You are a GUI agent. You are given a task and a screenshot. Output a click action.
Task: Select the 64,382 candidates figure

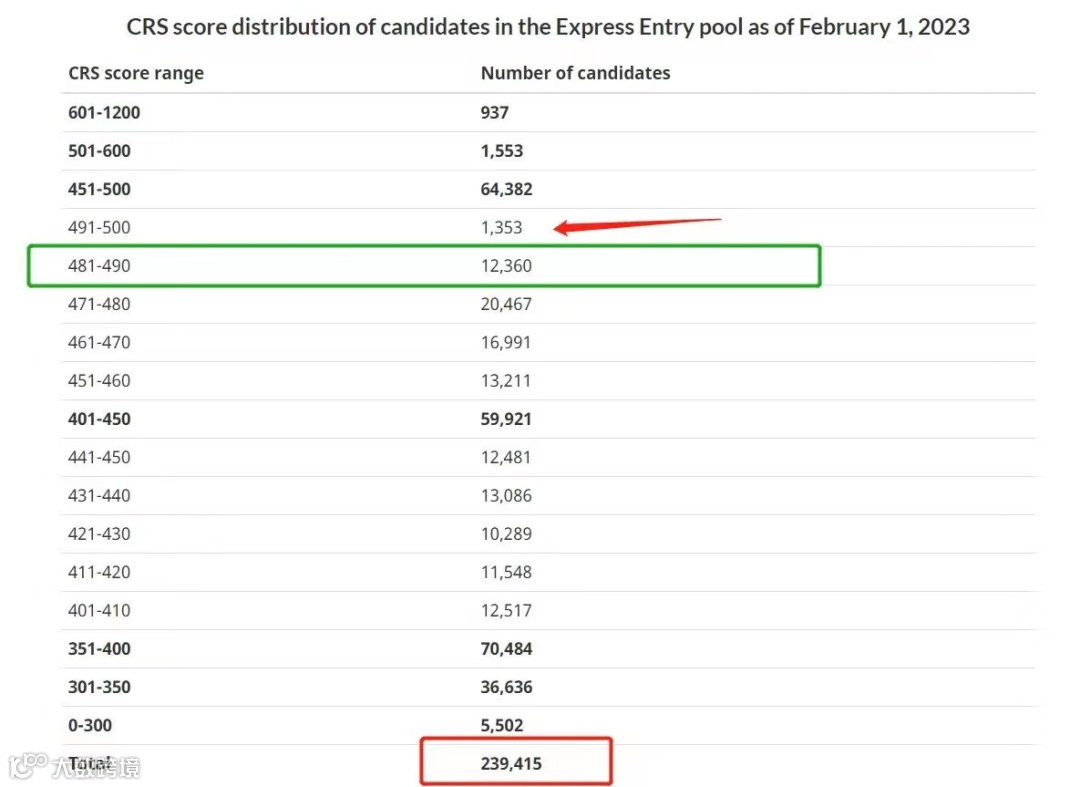pyautogui.click(x=507, y=189)
